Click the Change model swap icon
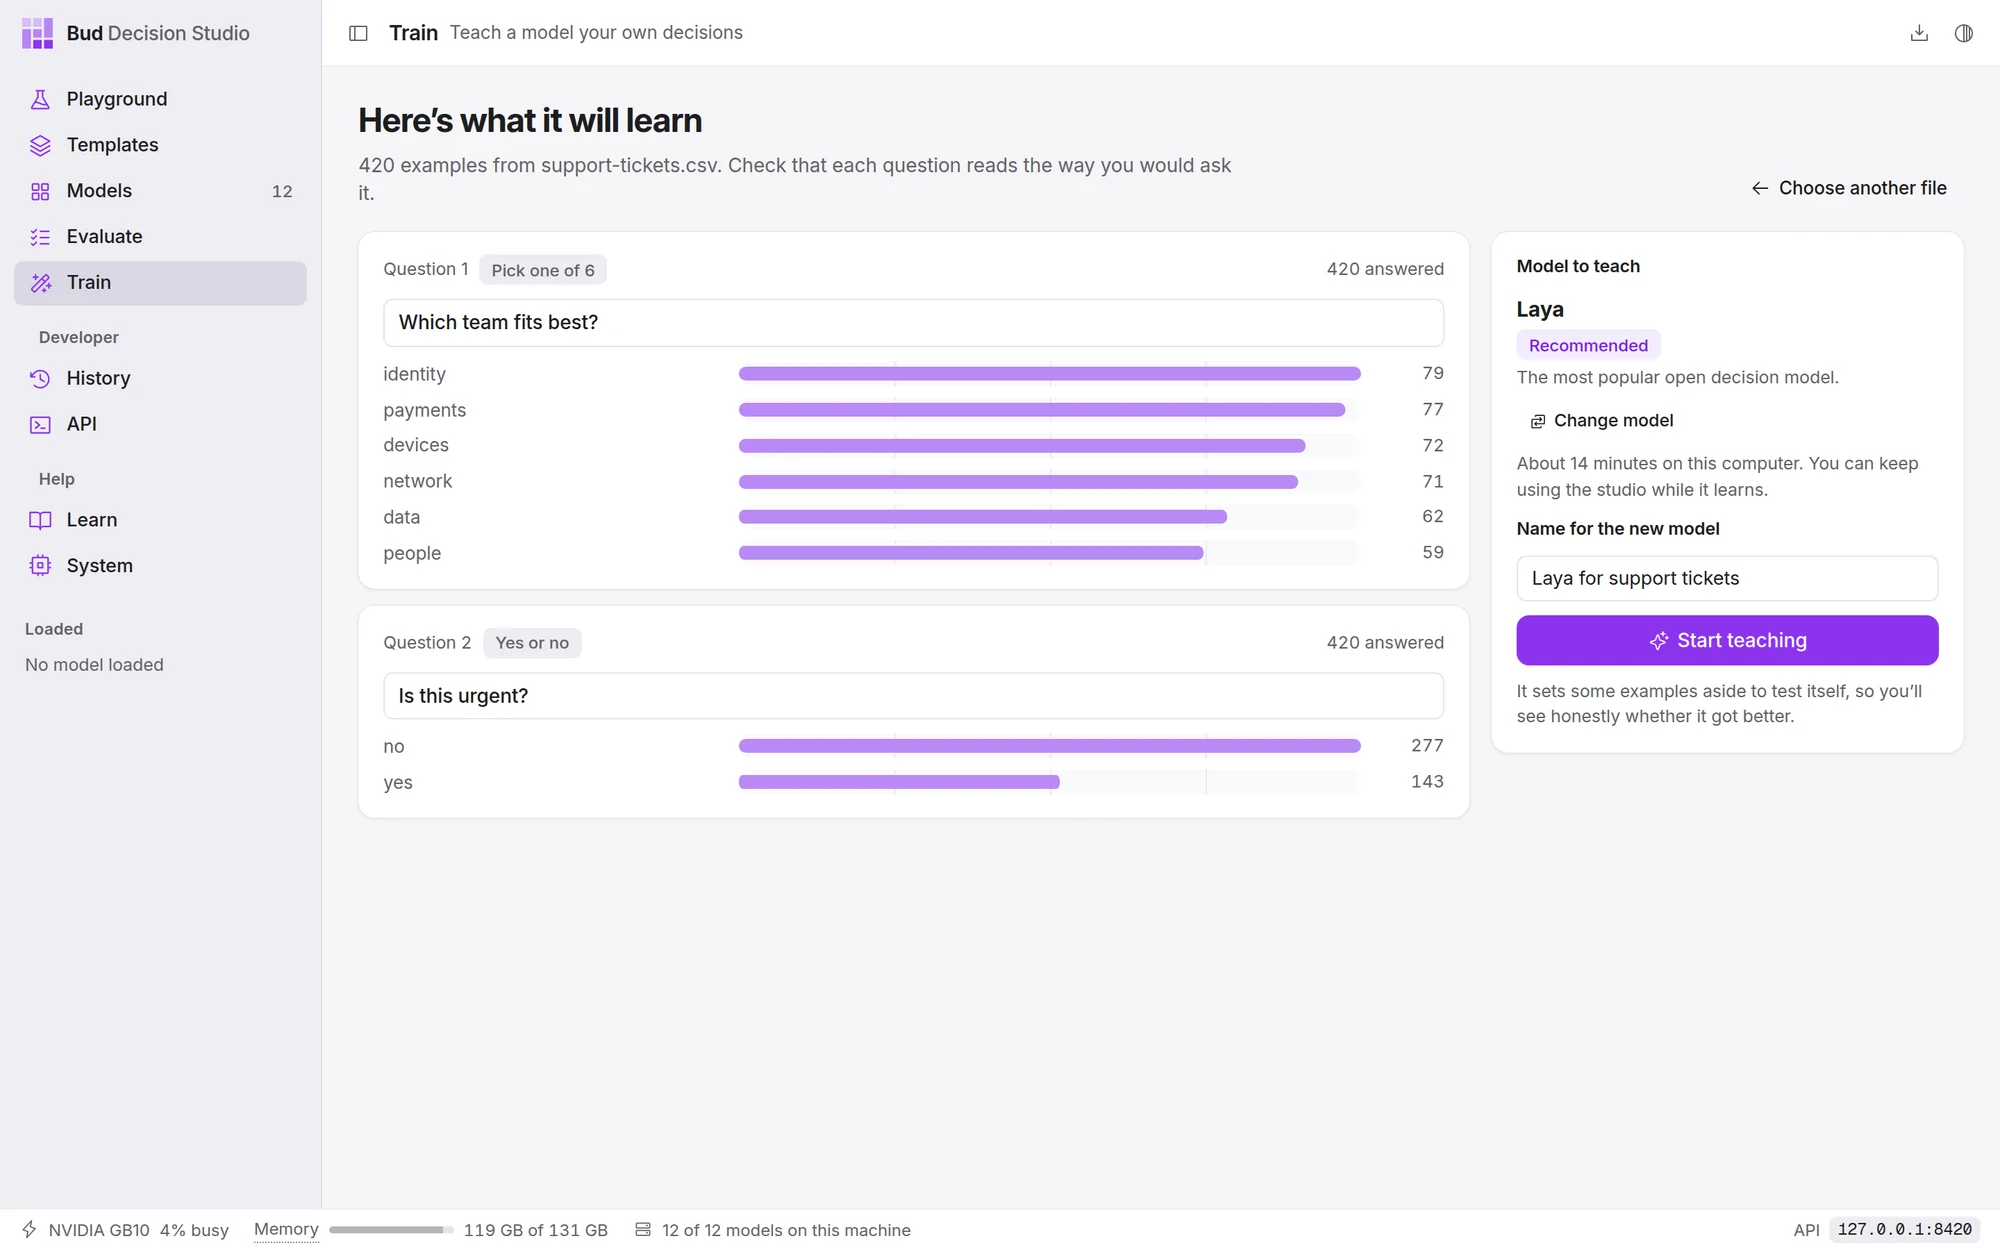 tap(1538, 421)
